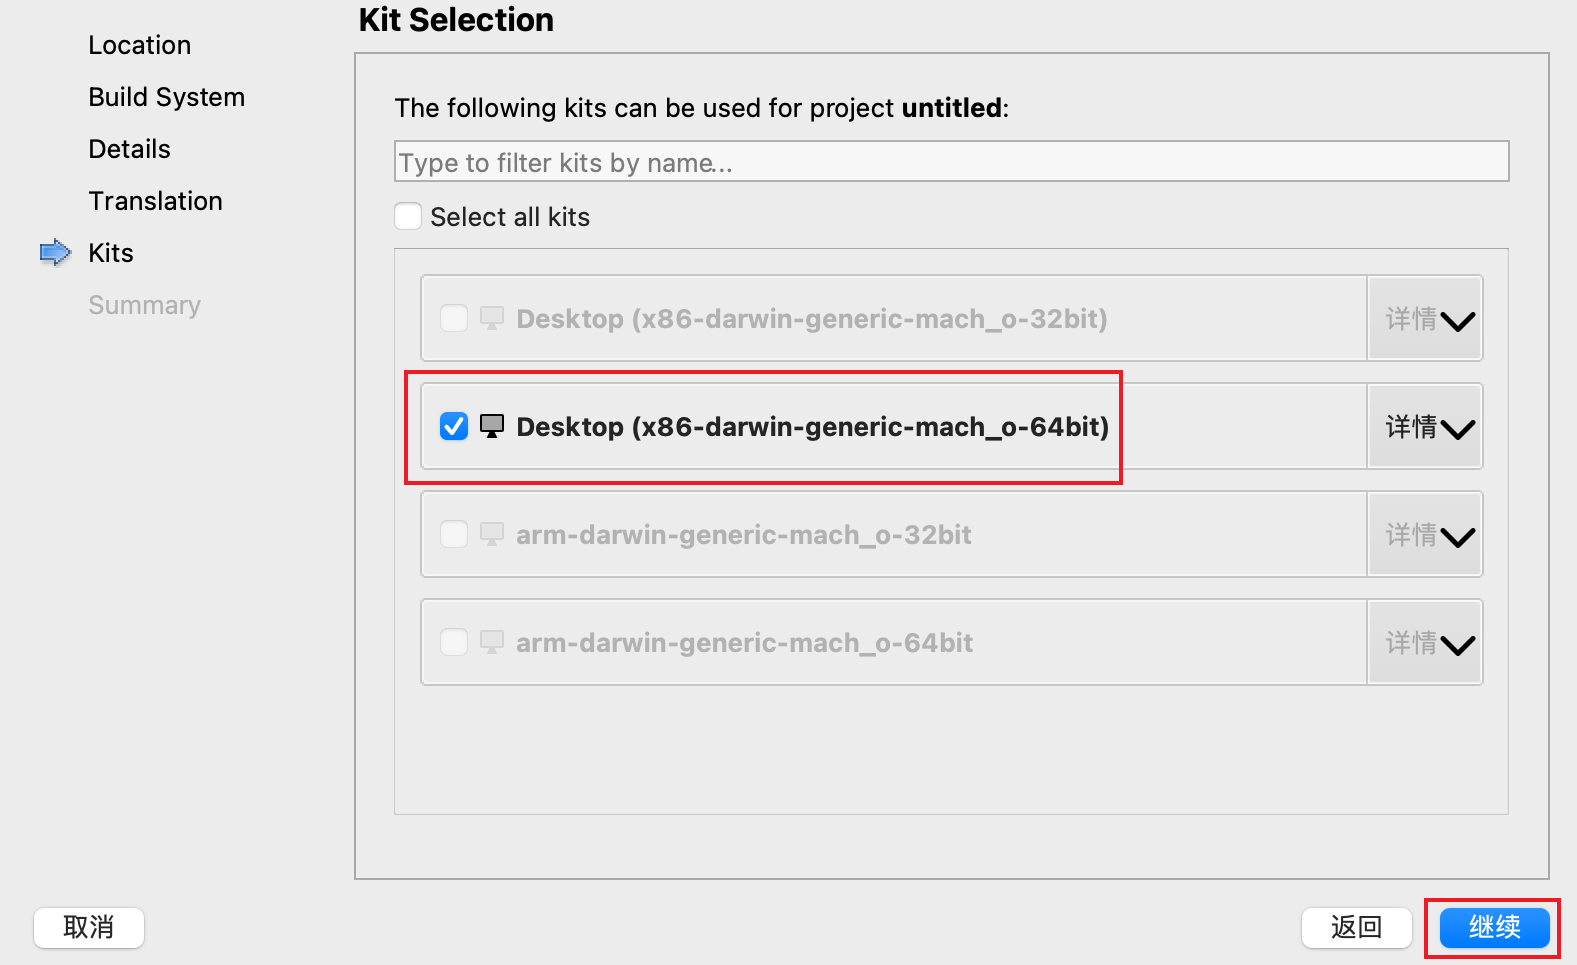Open the Translation wizard step
This screenshot has height=965, width=1577.
click(156, 201)
